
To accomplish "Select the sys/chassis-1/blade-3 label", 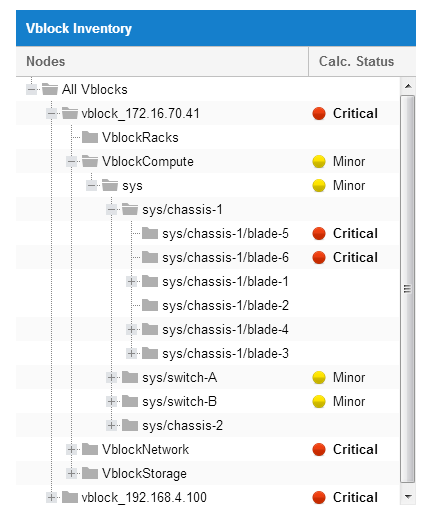I will (225, 353).
